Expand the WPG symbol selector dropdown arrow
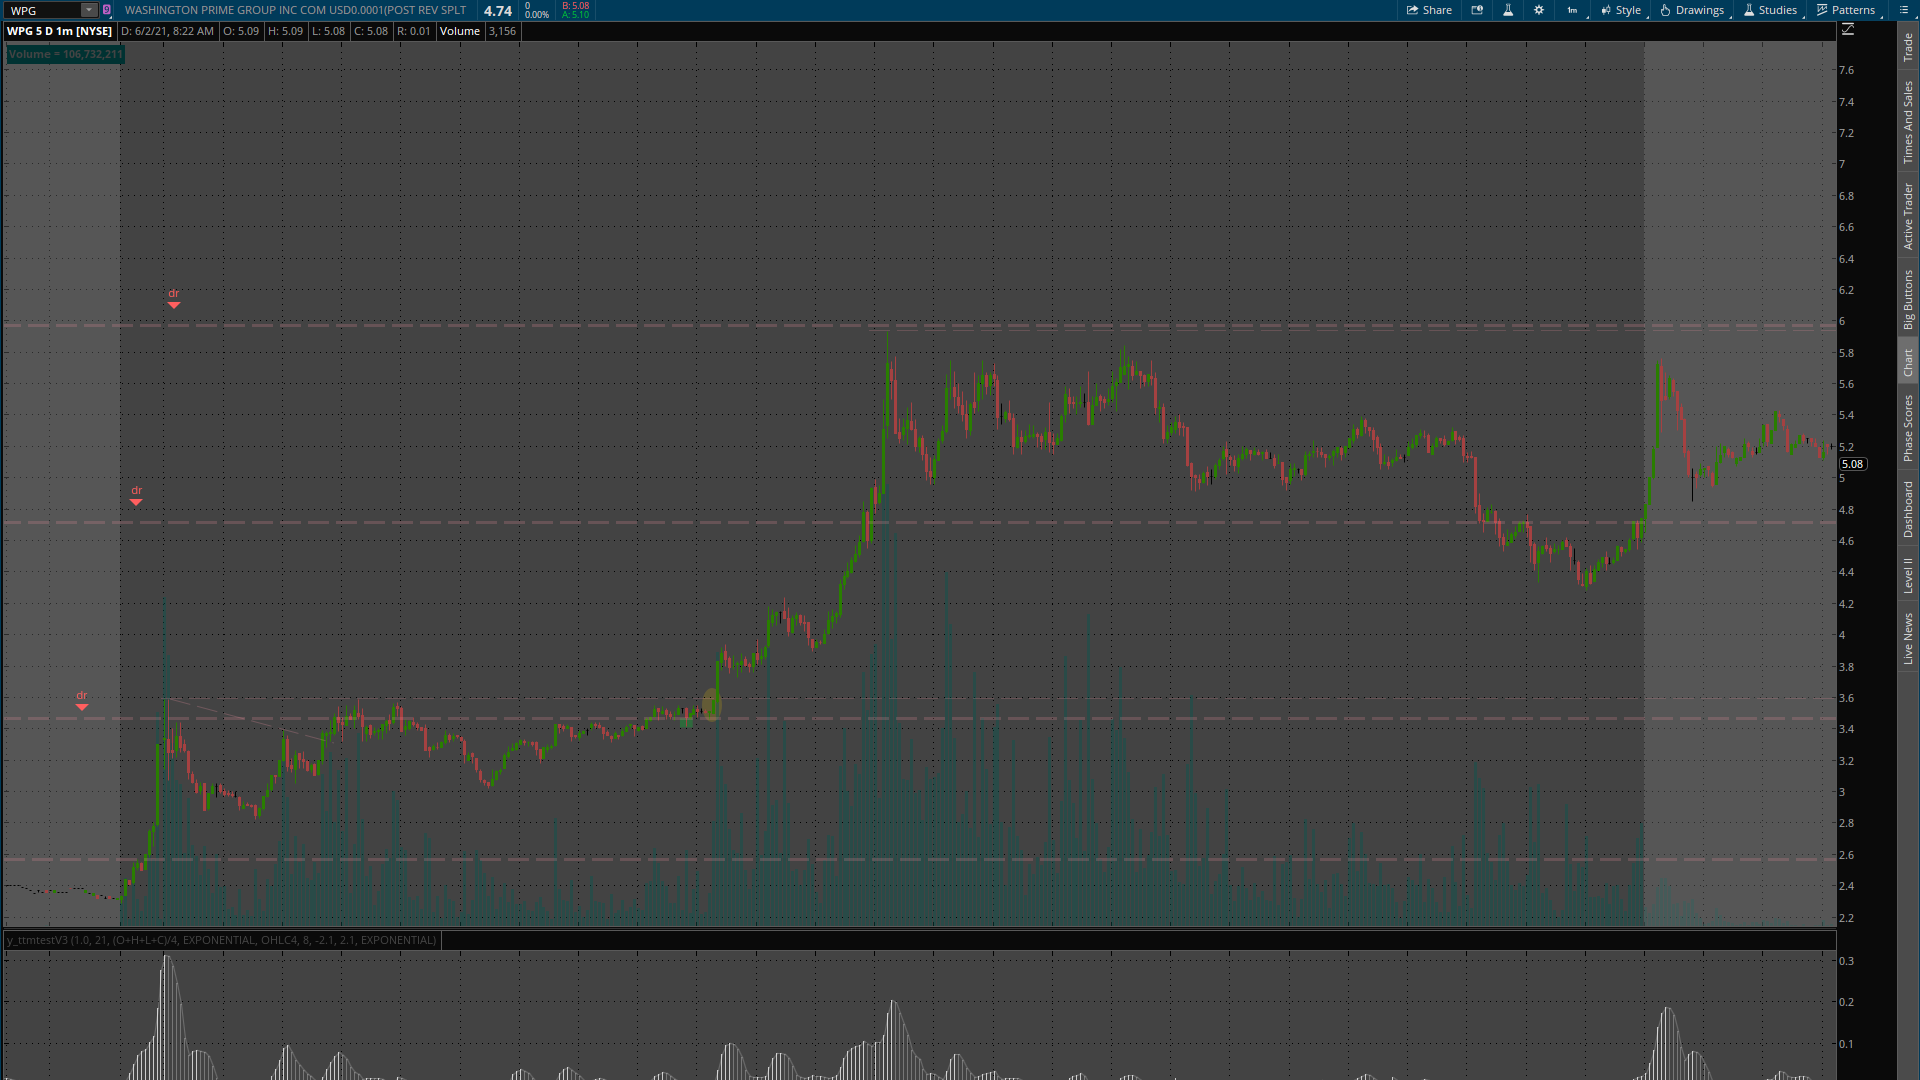Viewport: 1920px width, 1080px height. pyautogui.click(x=89, y=10)
